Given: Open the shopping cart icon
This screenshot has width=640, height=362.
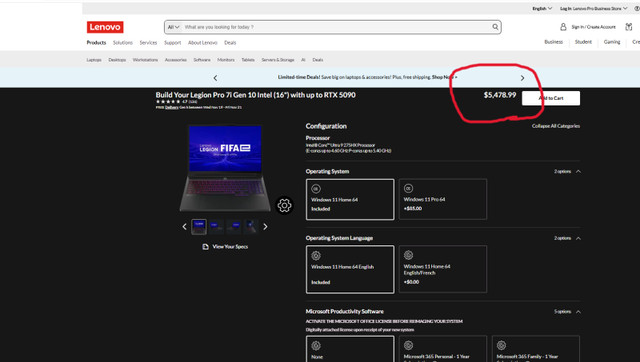Looking at the screenshot, I should [629, 27].
